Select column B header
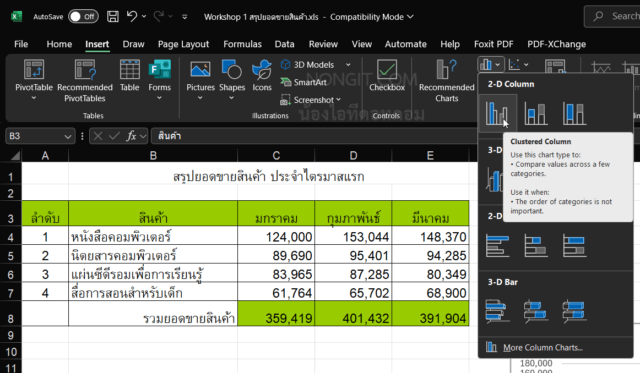The width and height of the screenshot is (640, 373). pos(153,155)
